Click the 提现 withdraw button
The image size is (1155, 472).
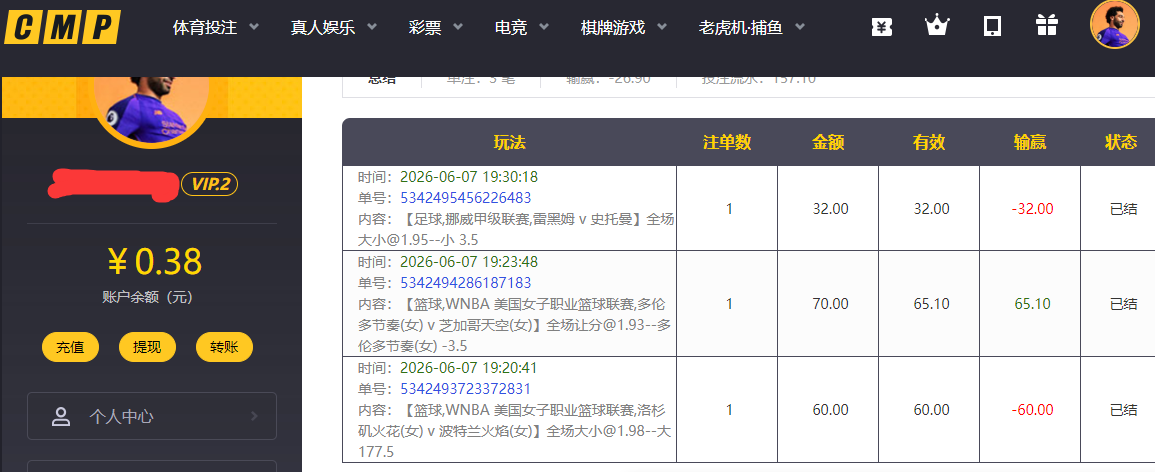click(x=147, y=348)
